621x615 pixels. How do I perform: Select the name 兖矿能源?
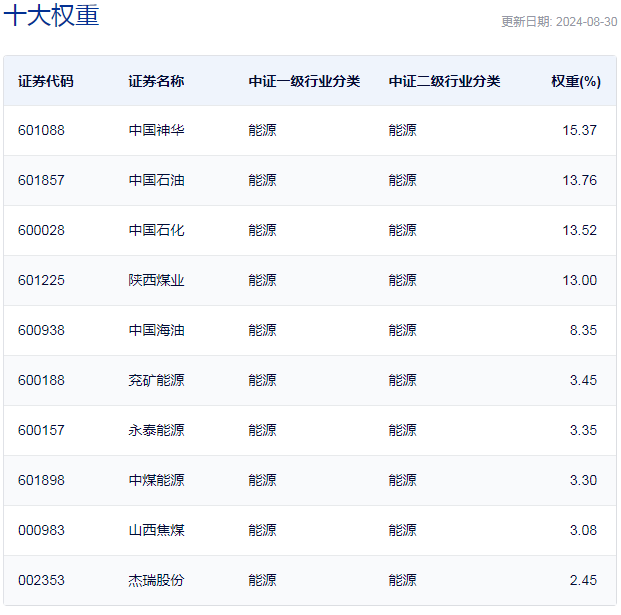coord(156,380)
